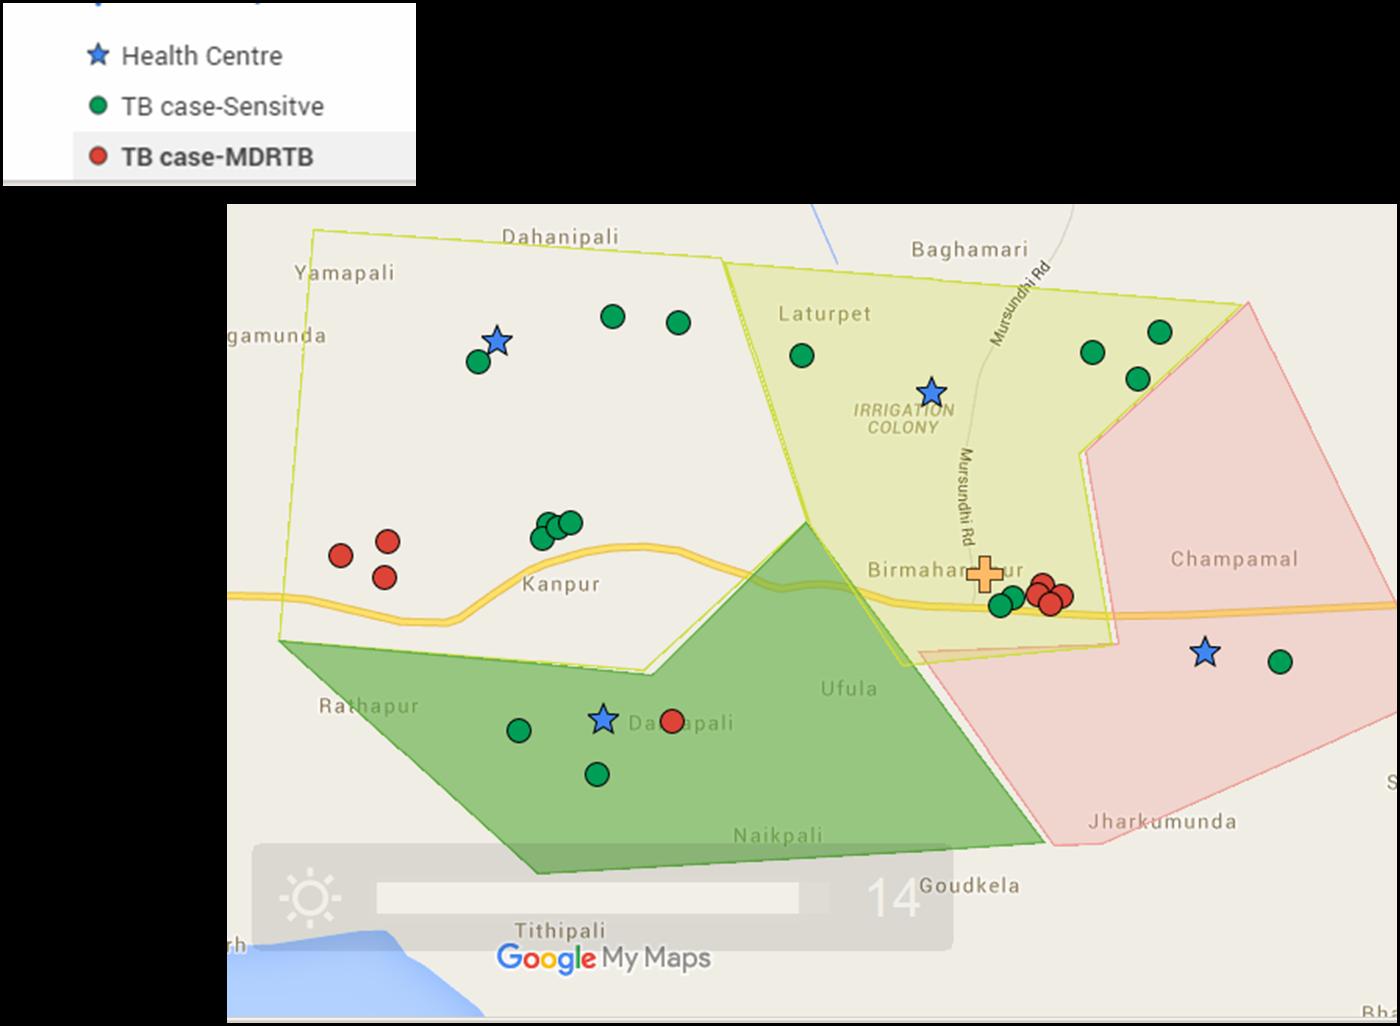Select the Health Centre star near Champamal
Screen dimensions: 1400x1026
click(1206, 654)
